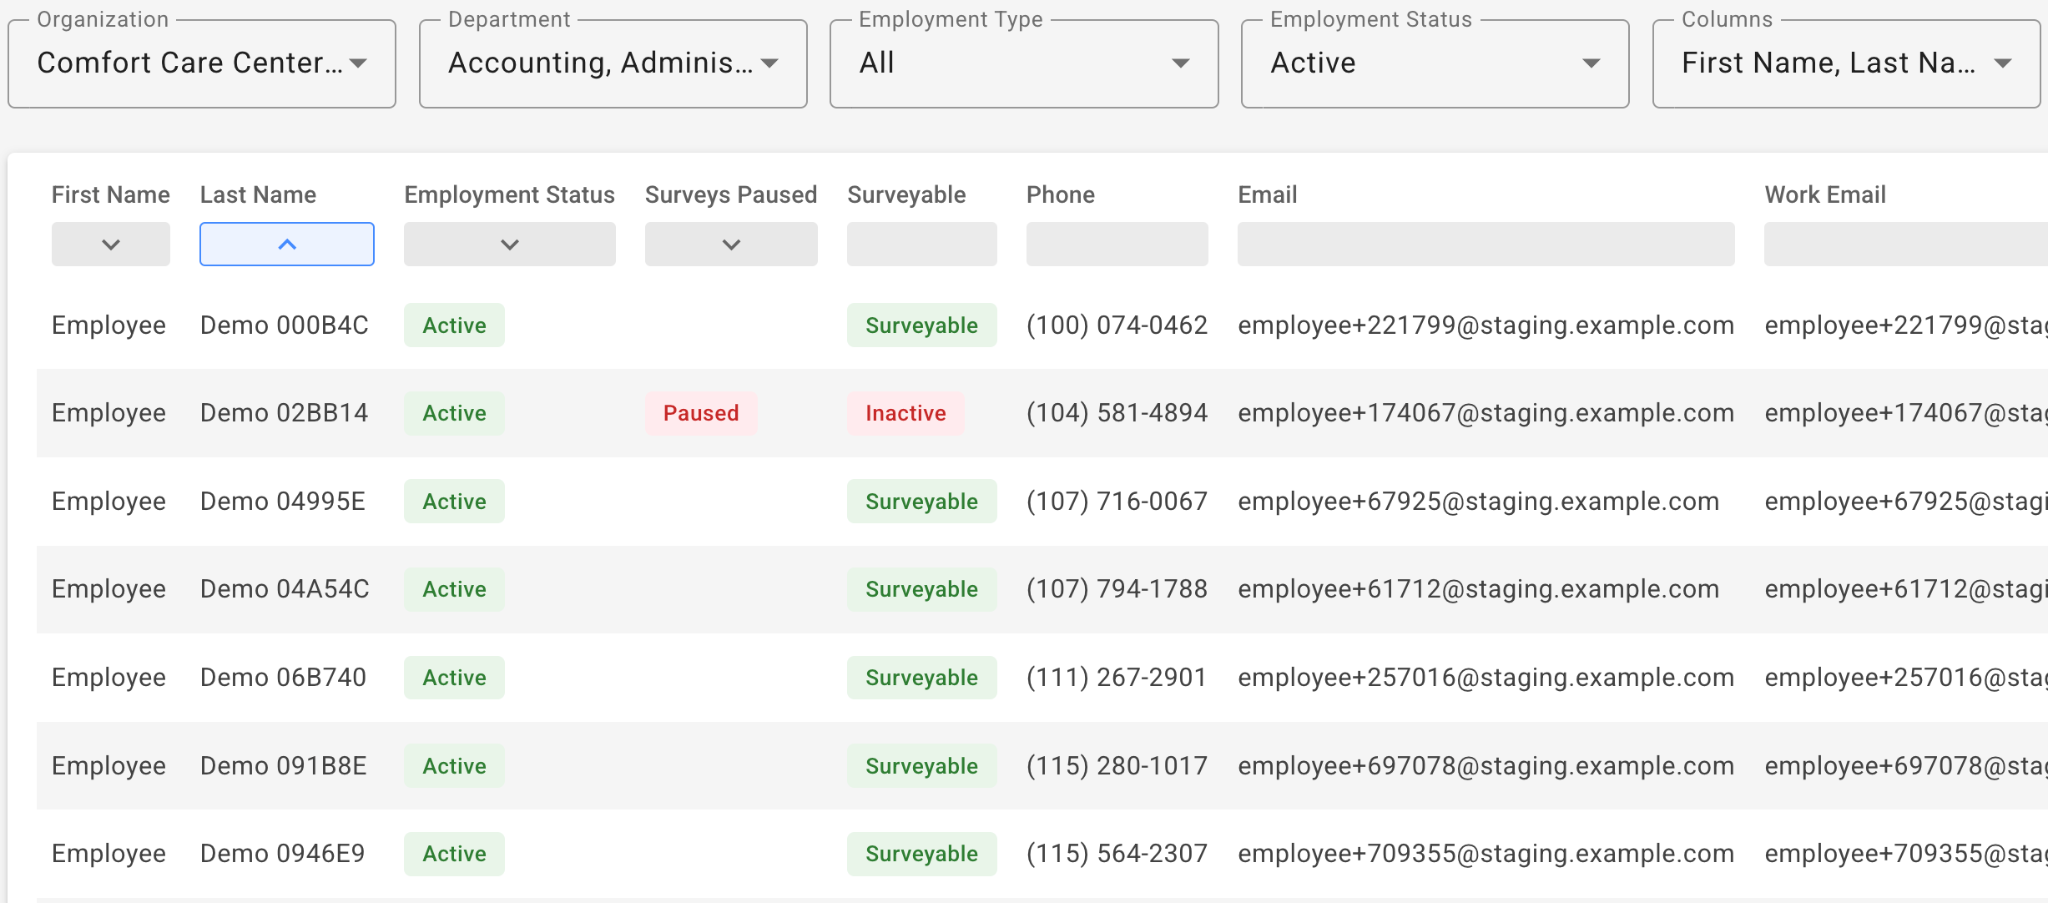Click the Active badge for Demo 000B4C
This screenshot has width=2048, height=903.
tap(454, 326)
